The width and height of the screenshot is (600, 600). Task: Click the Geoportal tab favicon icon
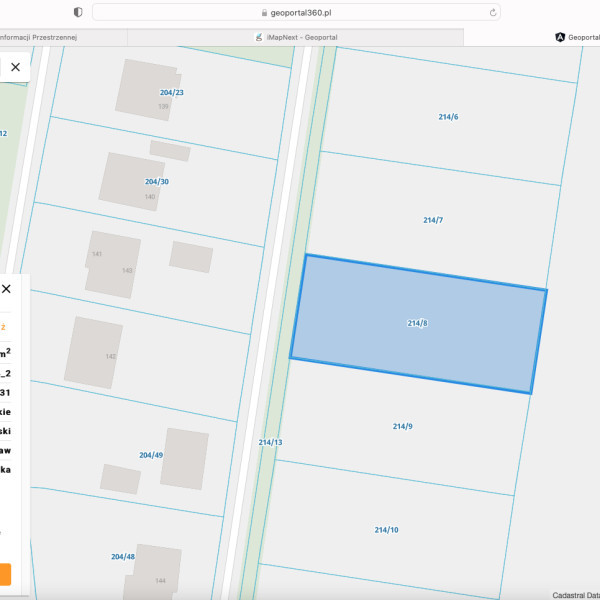point(560,37)
